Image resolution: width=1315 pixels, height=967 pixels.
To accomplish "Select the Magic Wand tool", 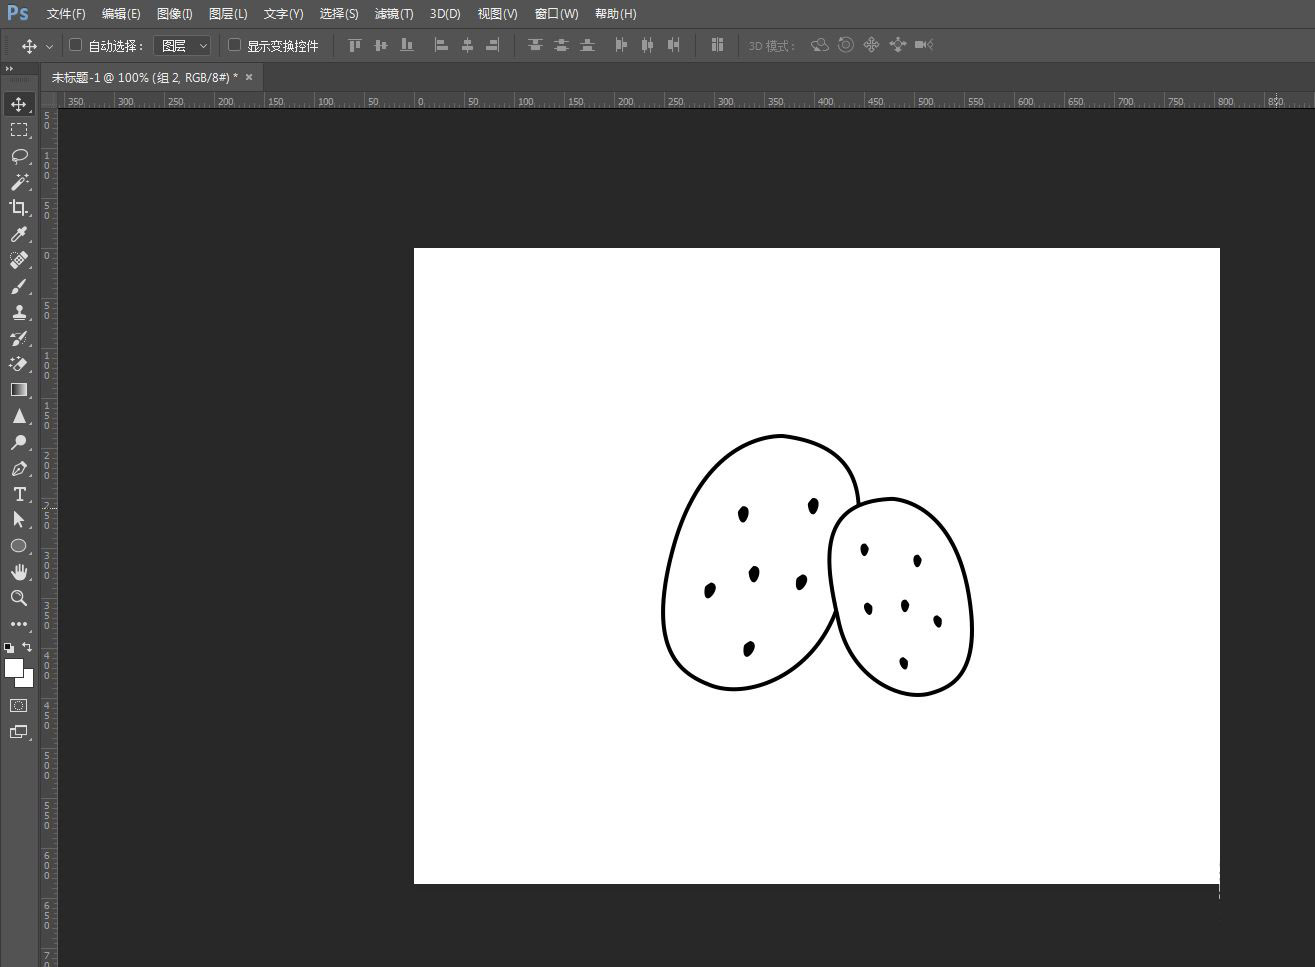I will click(x=18, y=182).
